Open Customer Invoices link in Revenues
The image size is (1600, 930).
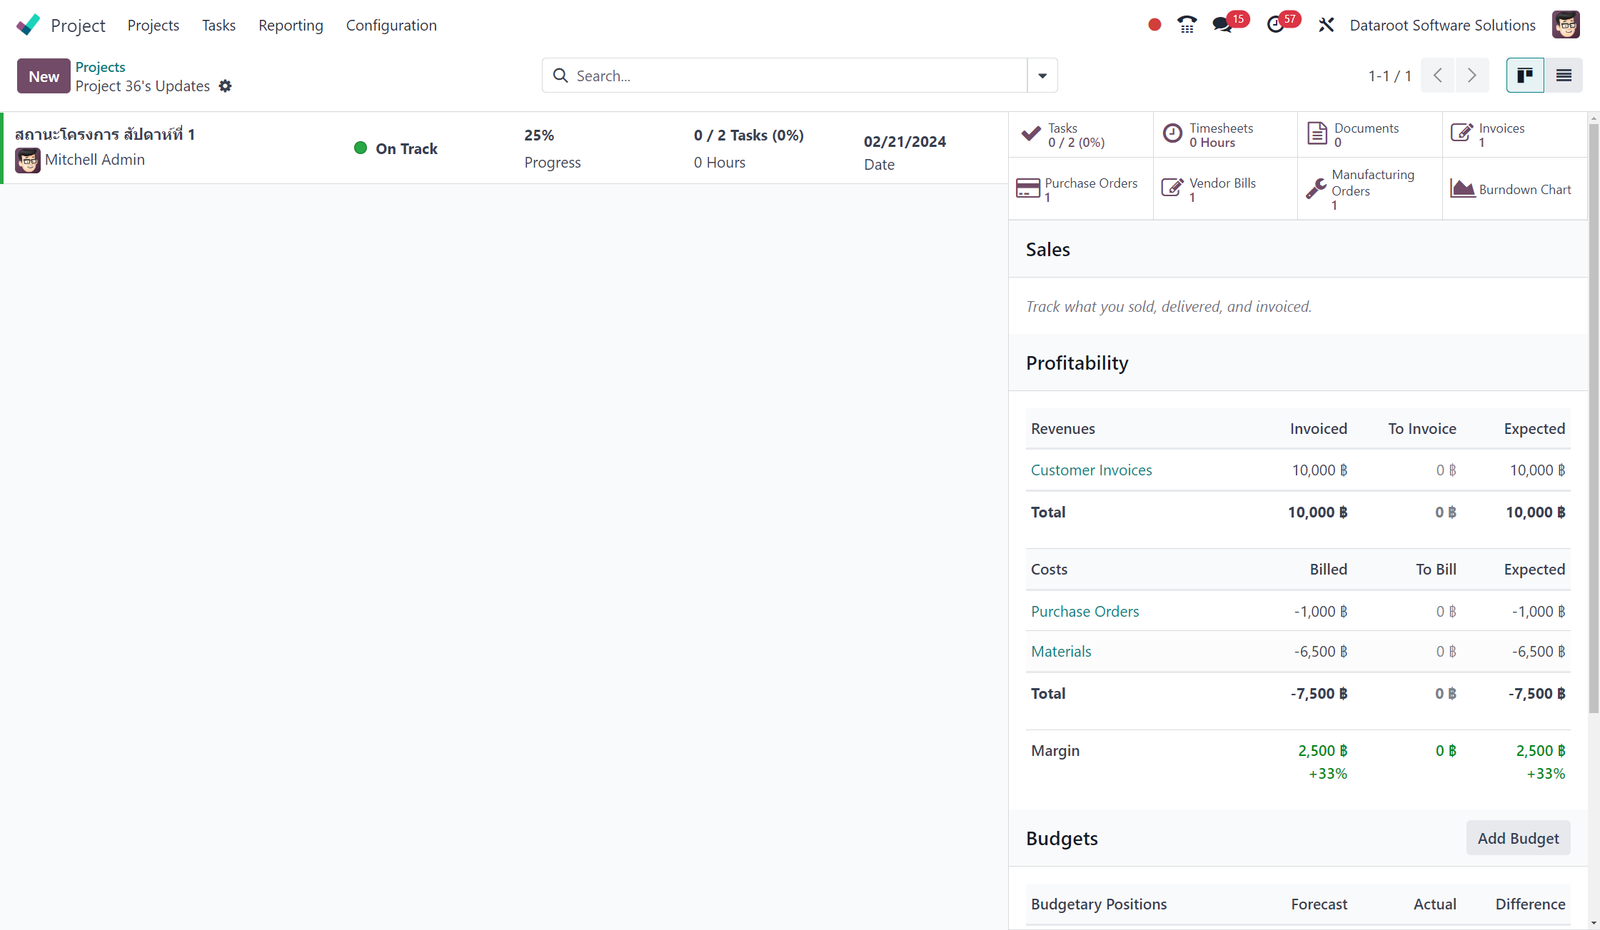click(x=1091, y=470)
